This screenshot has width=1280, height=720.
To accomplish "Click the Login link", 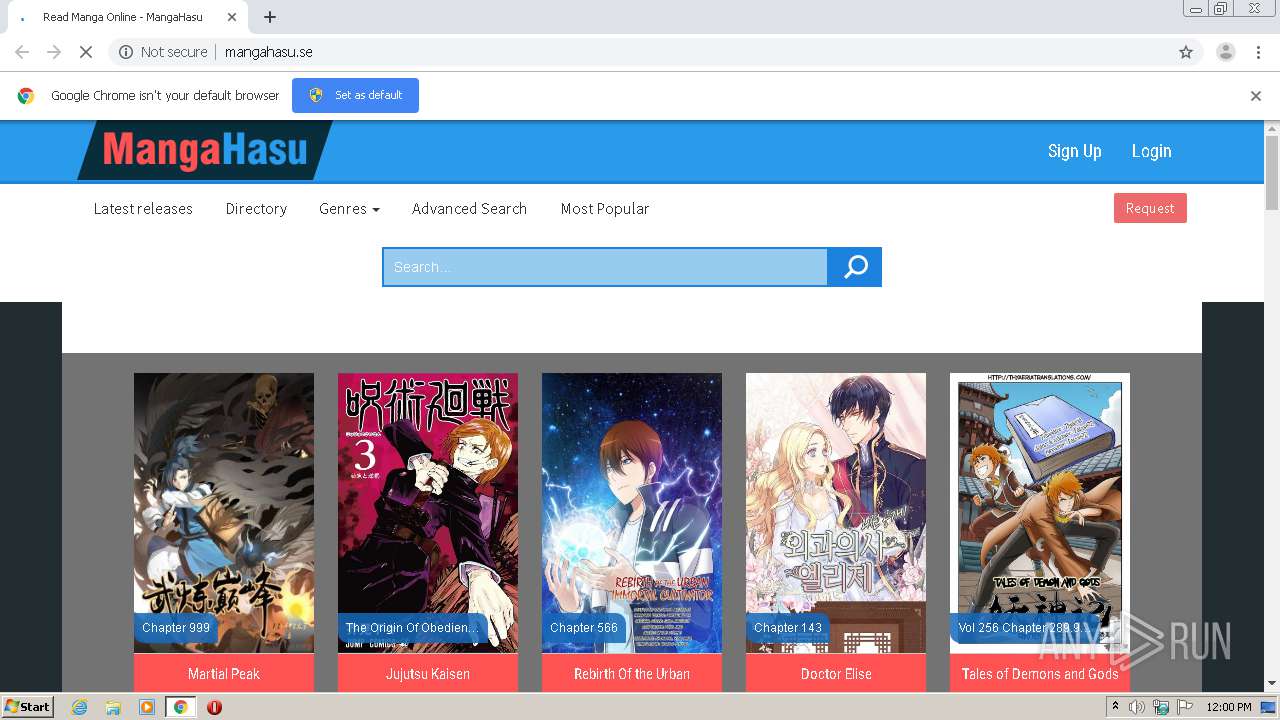I will point(1151,151).
